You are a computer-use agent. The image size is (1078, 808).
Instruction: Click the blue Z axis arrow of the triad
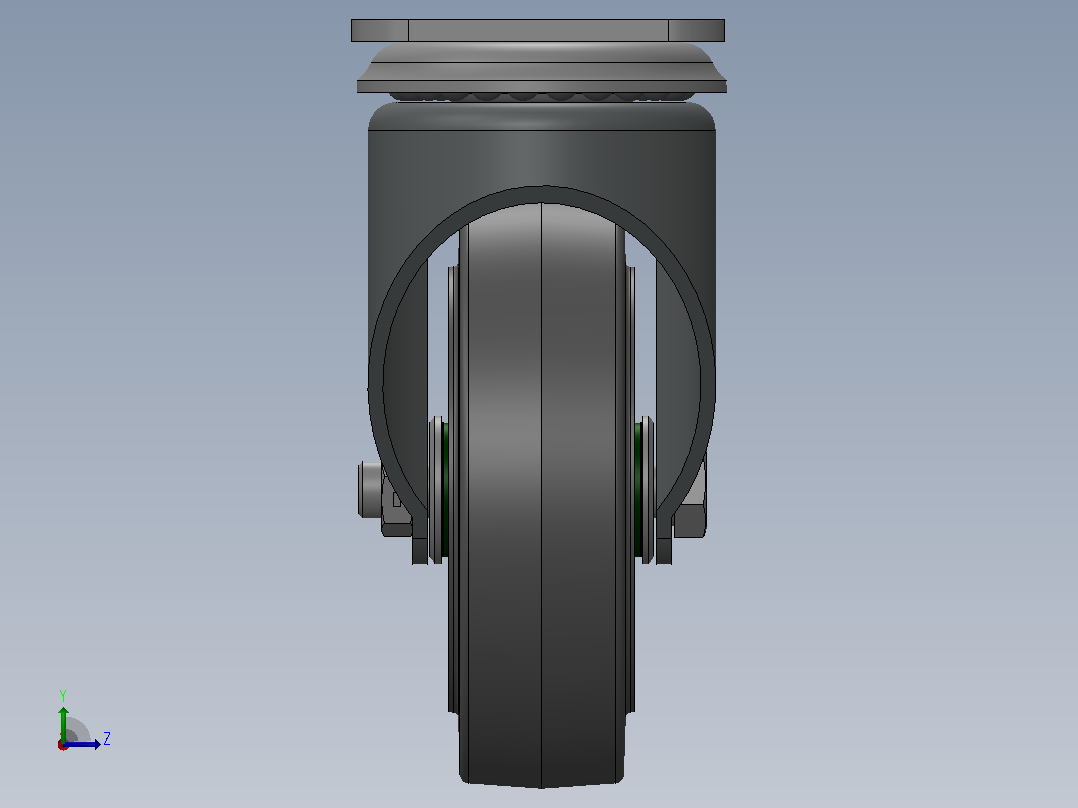click(82, 744)
